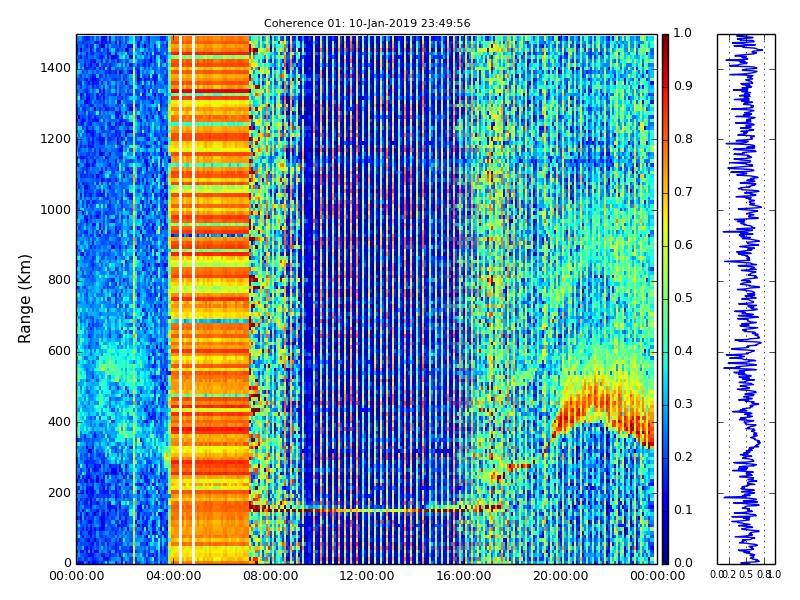Click the plot title 'Coherence 01: 10-Jan-2019 23:49:56'
The image size is (800, 600).
click(x=367, y=23)
